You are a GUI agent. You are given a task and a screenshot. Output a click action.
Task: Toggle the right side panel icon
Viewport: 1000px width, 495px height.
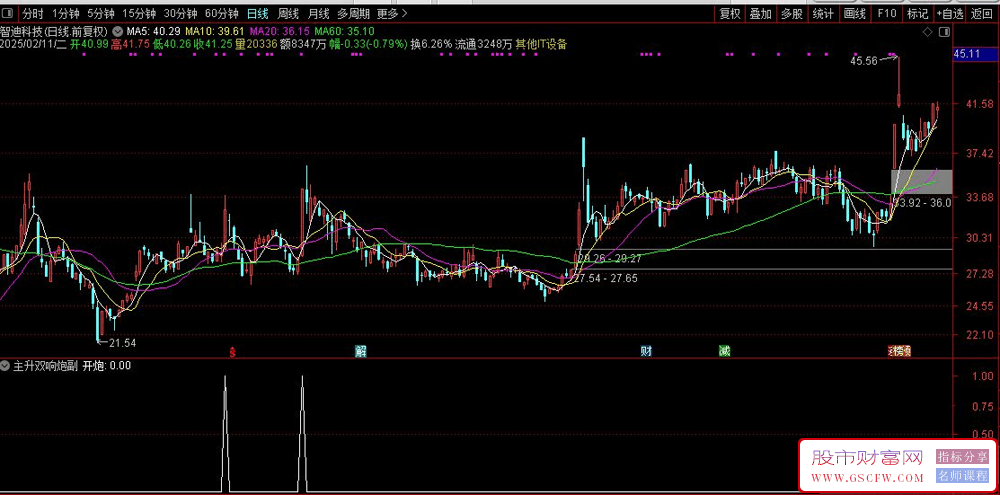pyautogui.click(x=945, y=31)
